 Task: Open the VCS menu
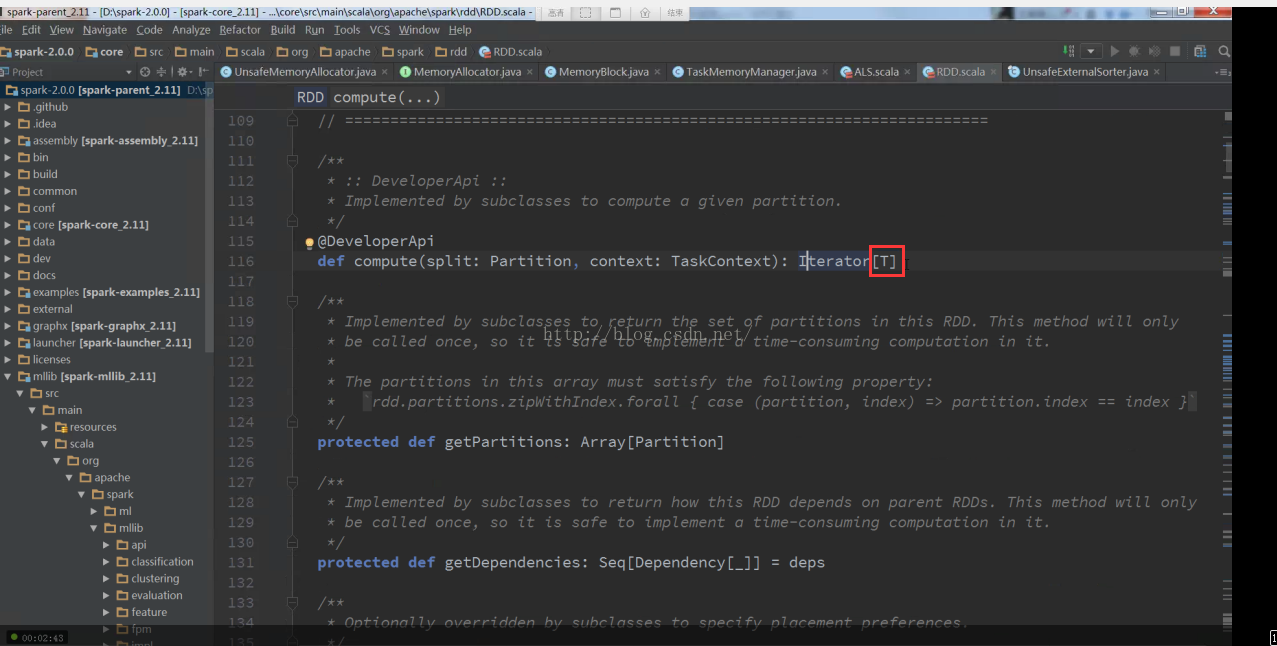(x=379, y=30)
